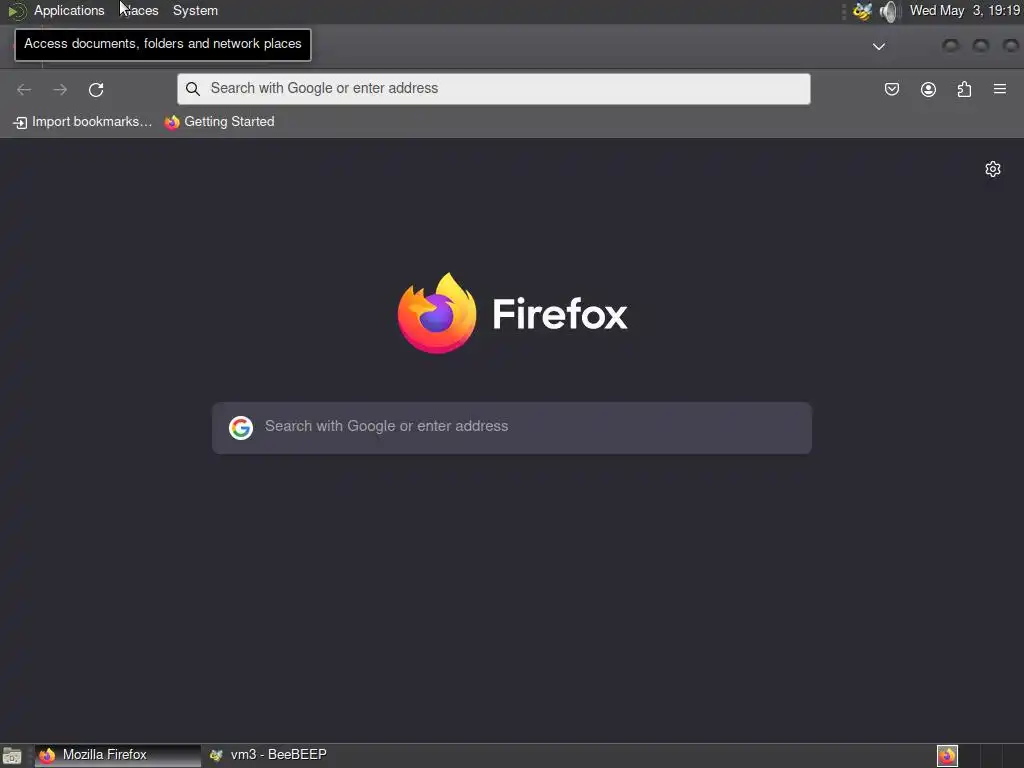Switch to vm3 - BeeBEEP window in taskbar
The image size is (1024, 768).
click(x=268, y=755)
